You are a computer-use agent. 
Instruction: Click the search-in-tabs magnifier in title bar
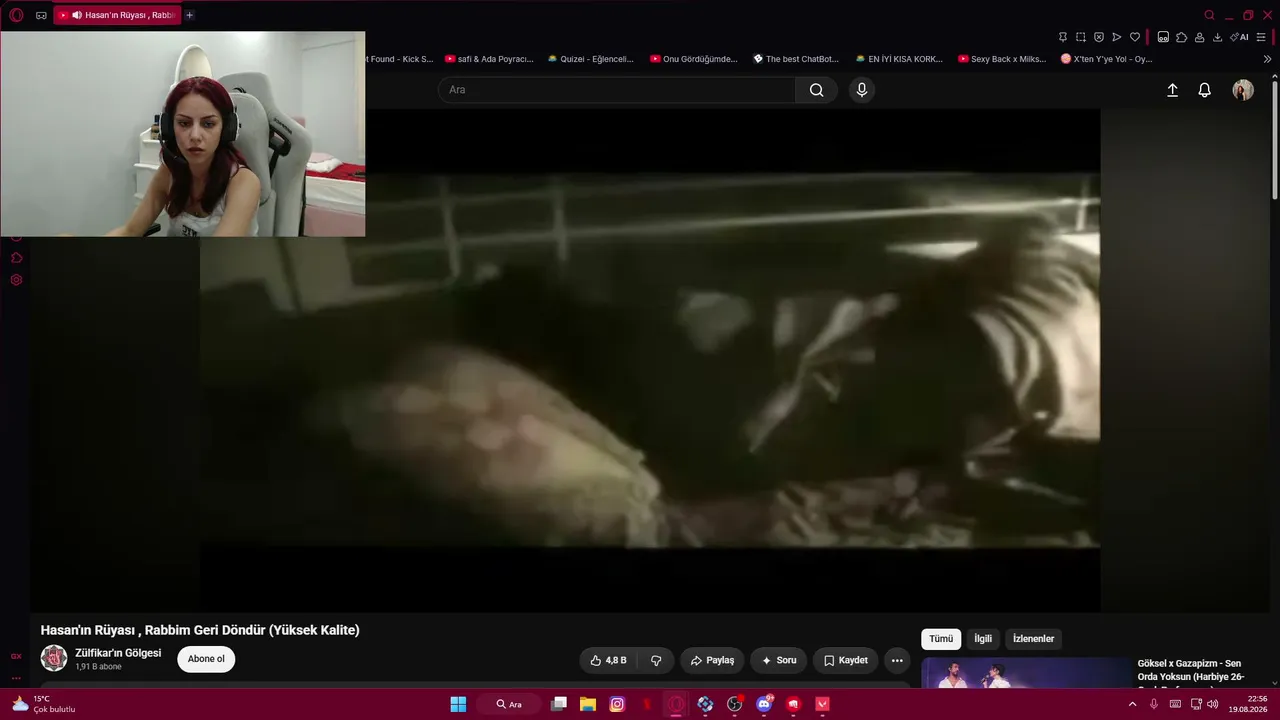tap(1210, 15)
